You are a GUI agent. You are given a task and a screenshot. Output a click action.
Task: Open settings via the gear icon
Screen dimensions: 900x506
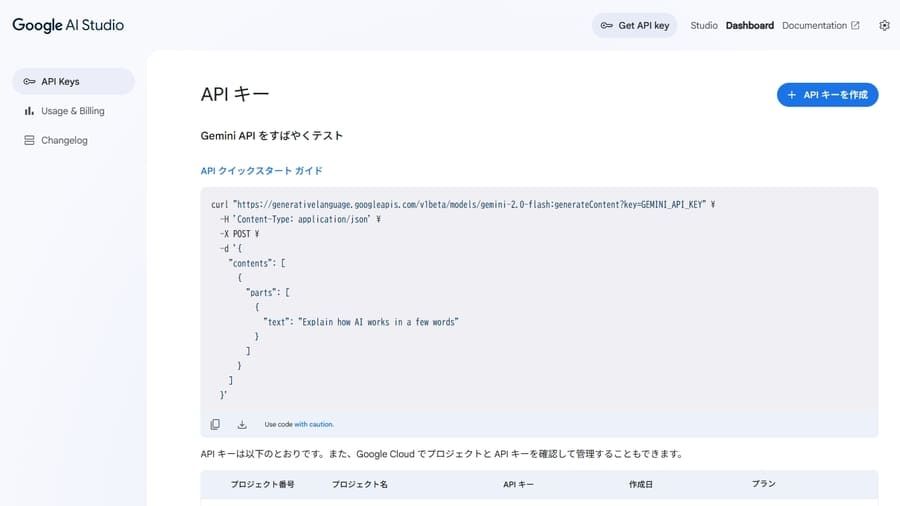point(884,25)
